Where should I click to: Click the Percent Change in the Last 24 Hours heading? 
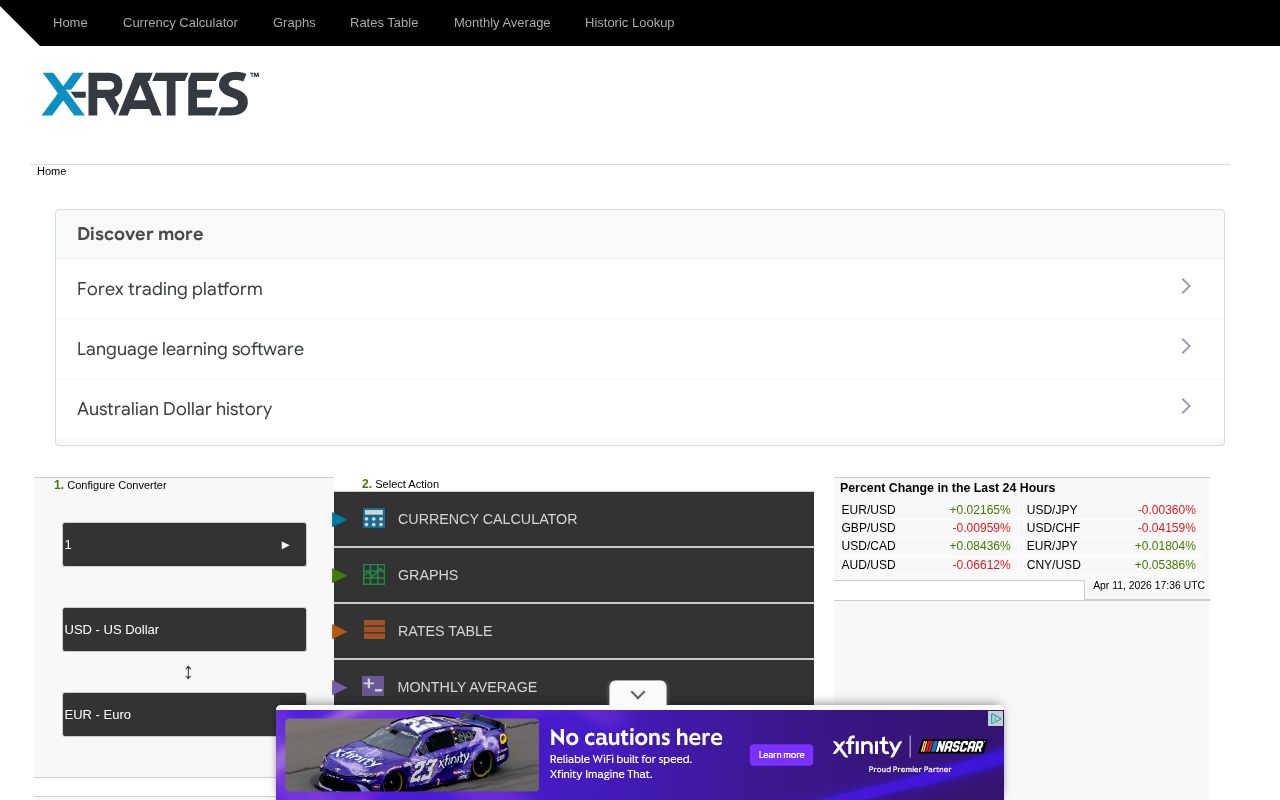tap(947, 488)
